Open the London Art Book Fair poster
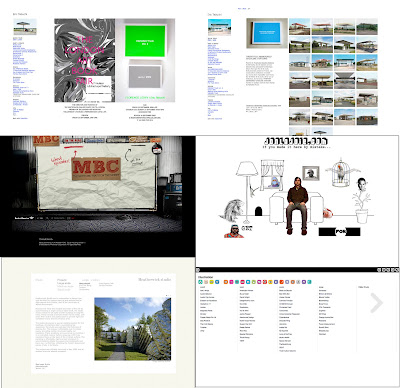The image size is (400, 388). coord(85,60)
